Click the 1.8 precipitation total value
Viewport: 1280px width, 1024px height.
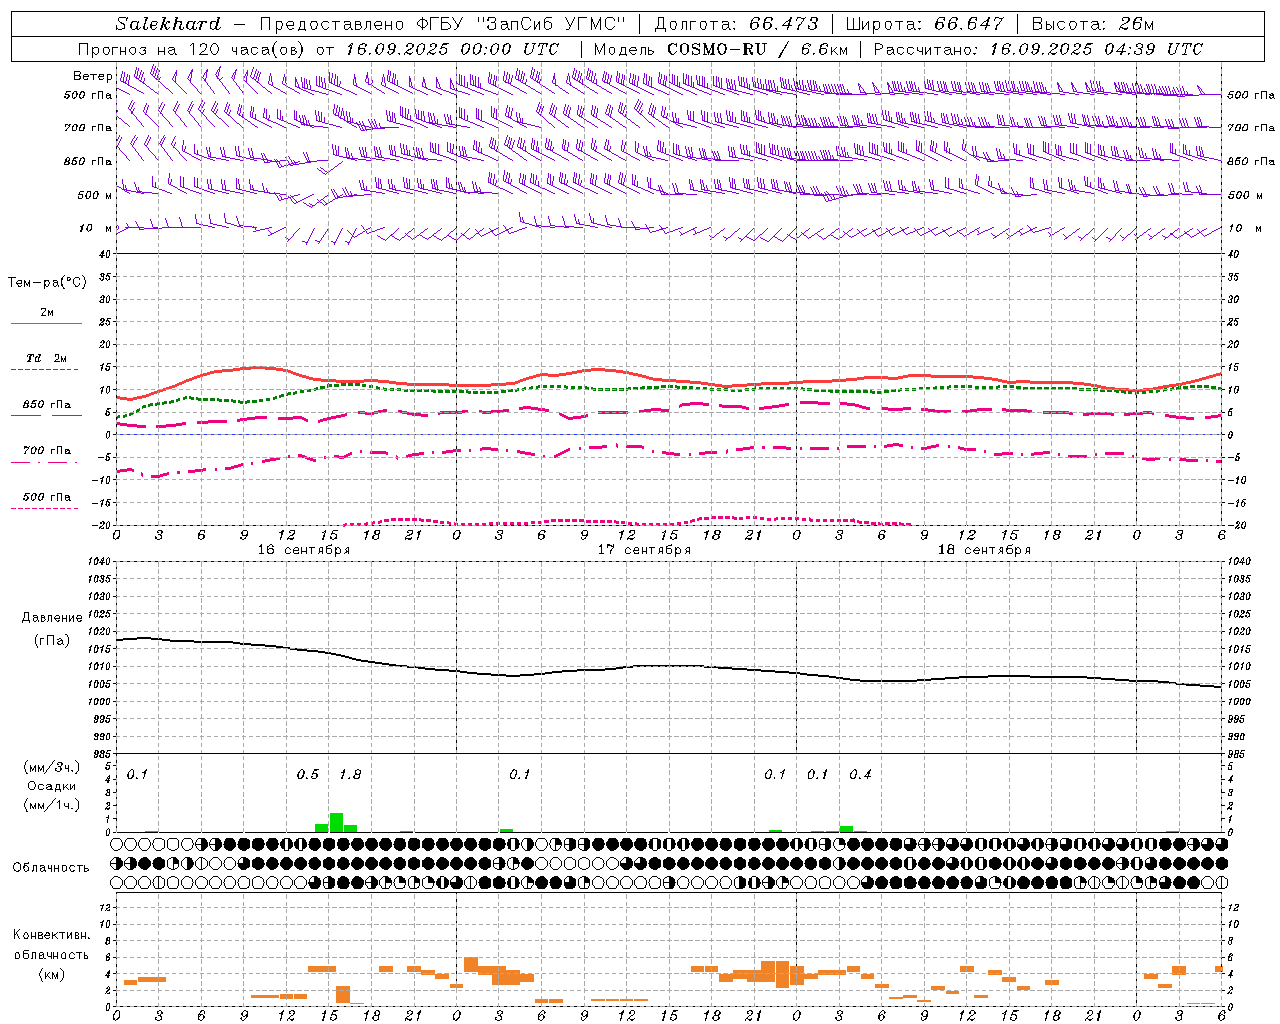click(x=350, y=775)
